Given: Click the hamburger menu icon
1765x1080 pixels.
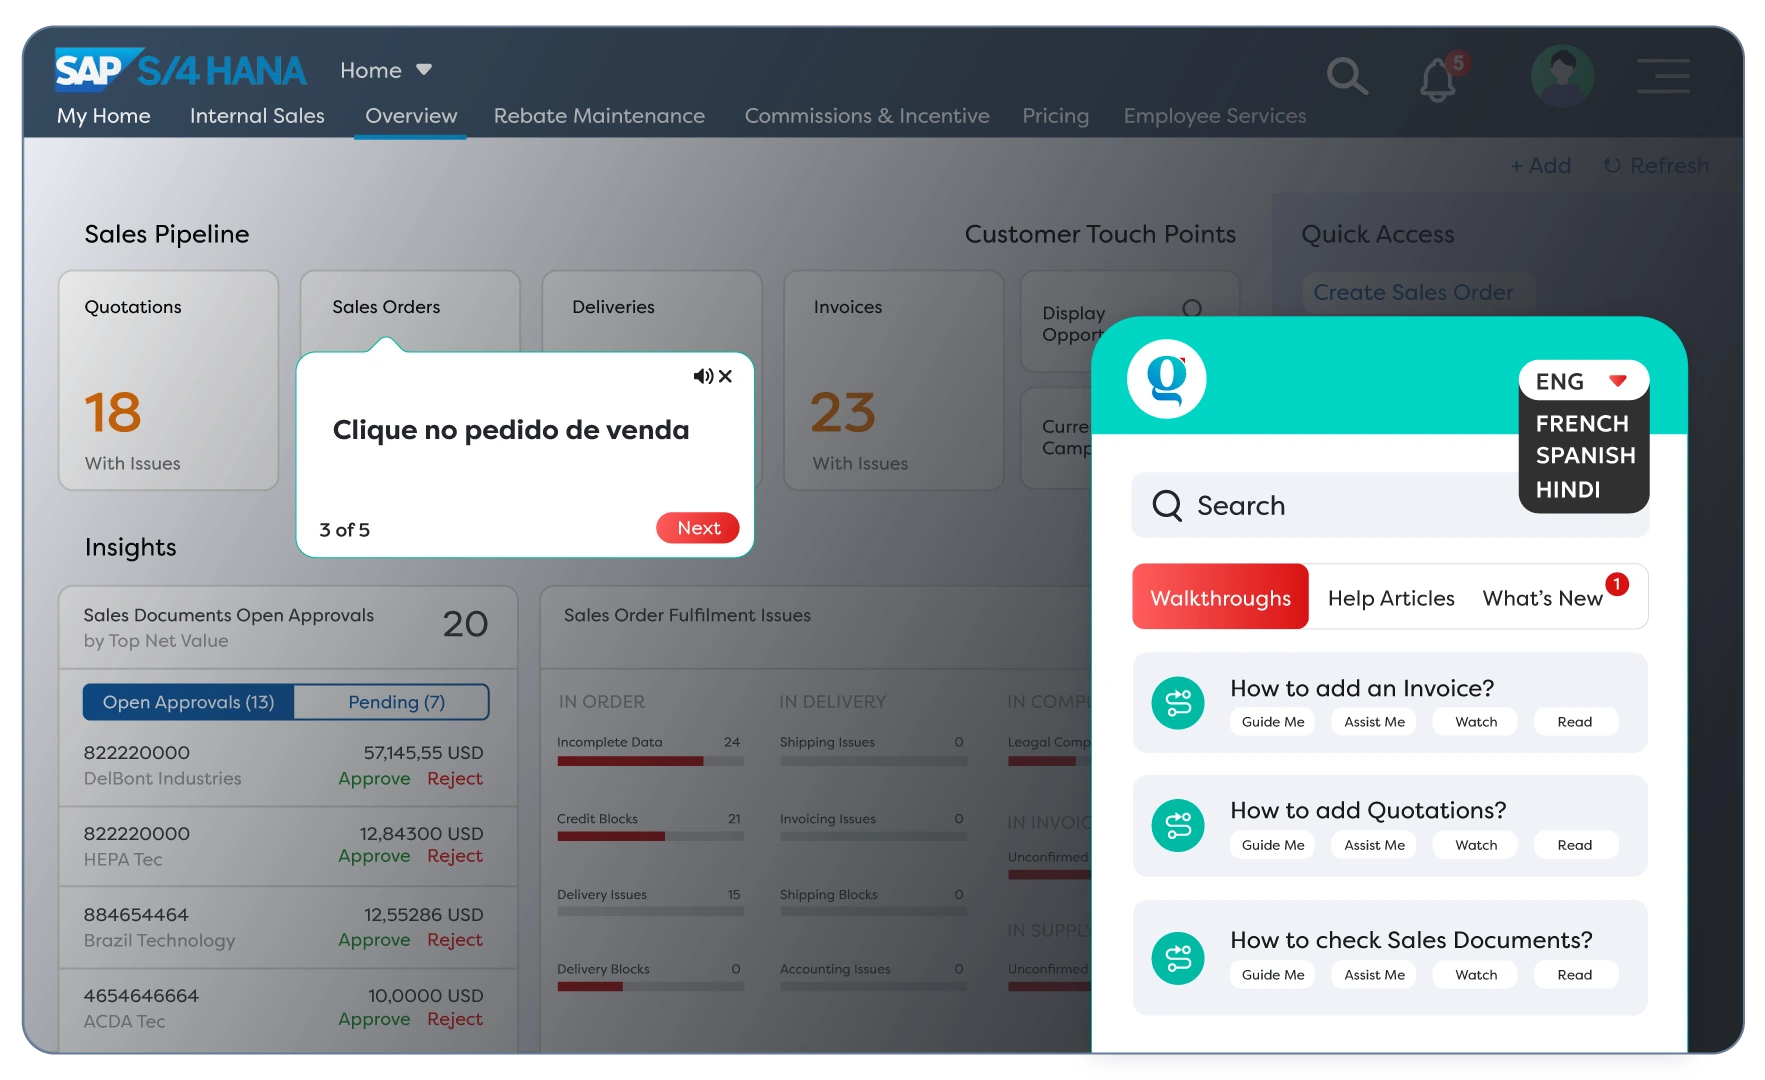Looking at the screenshot, I should point(1662,75).
